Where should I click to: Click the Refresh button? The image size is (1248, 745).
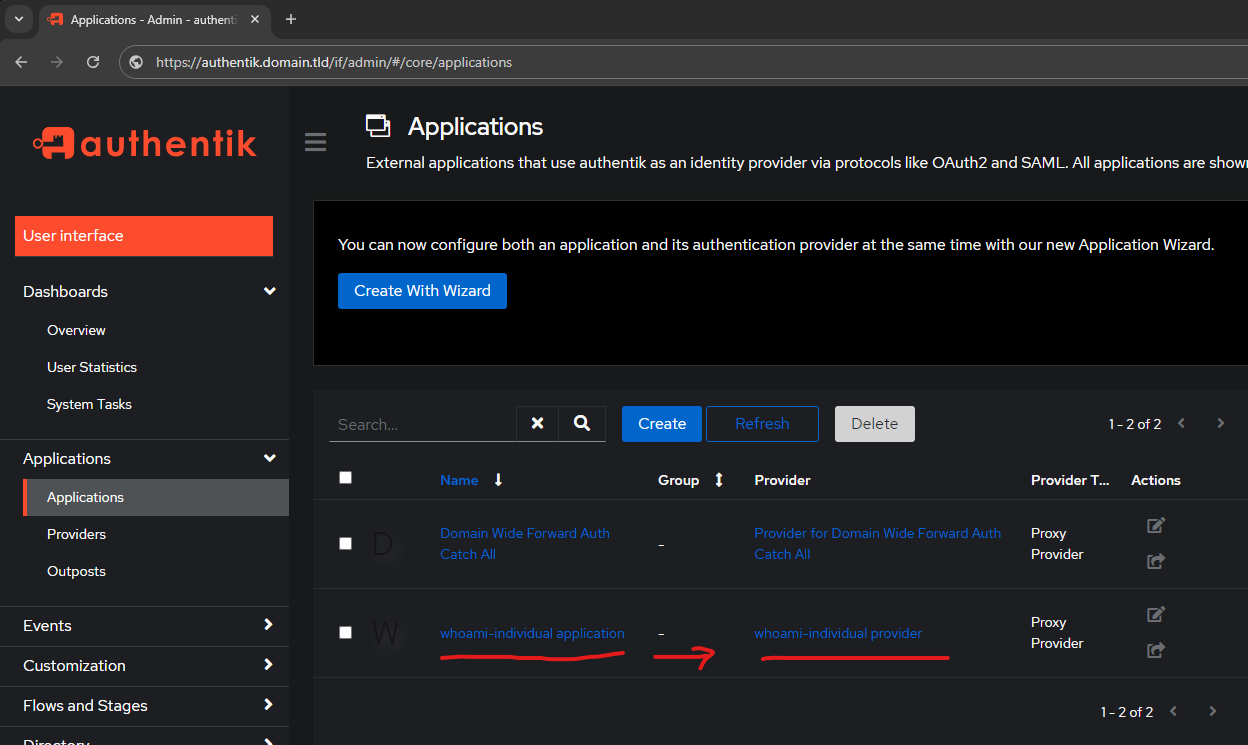point(762,424)
